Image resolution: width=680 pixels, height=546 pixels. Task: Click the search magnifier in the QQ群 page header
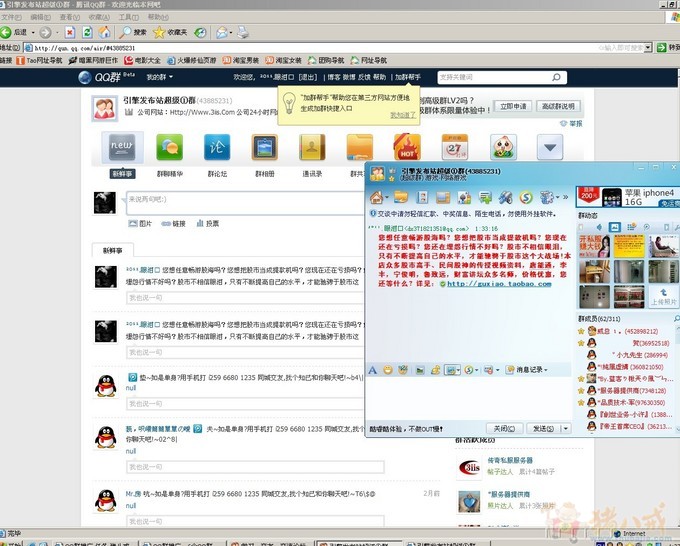556,77
